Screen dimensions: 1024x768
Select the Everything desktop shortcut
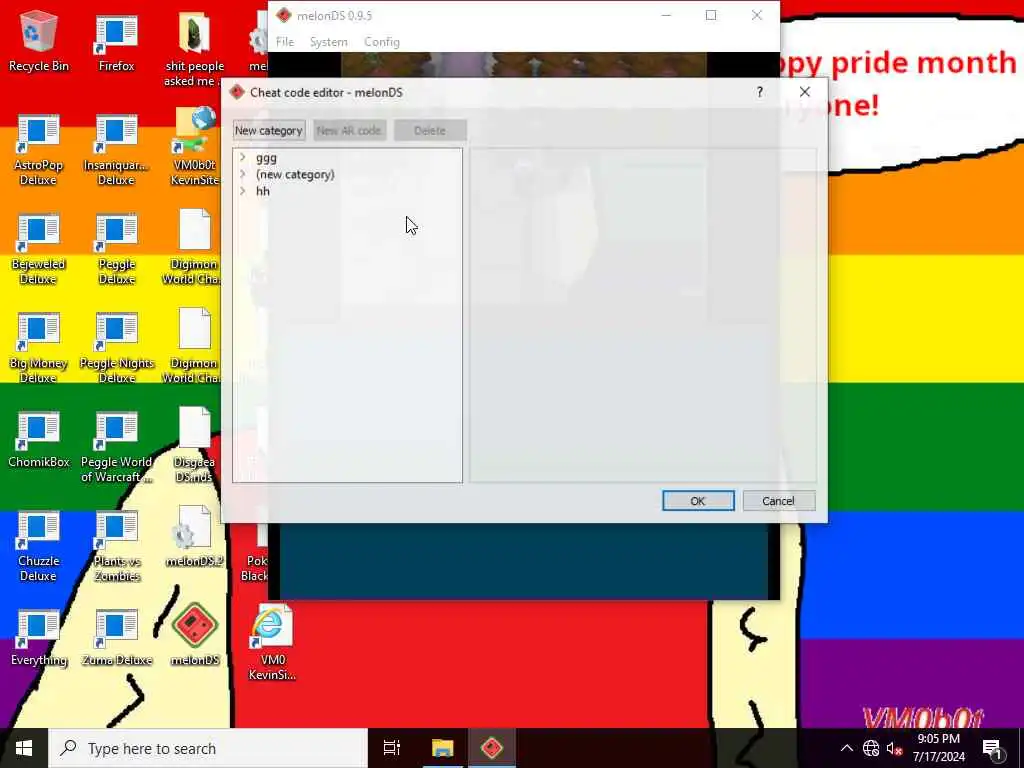39,637
